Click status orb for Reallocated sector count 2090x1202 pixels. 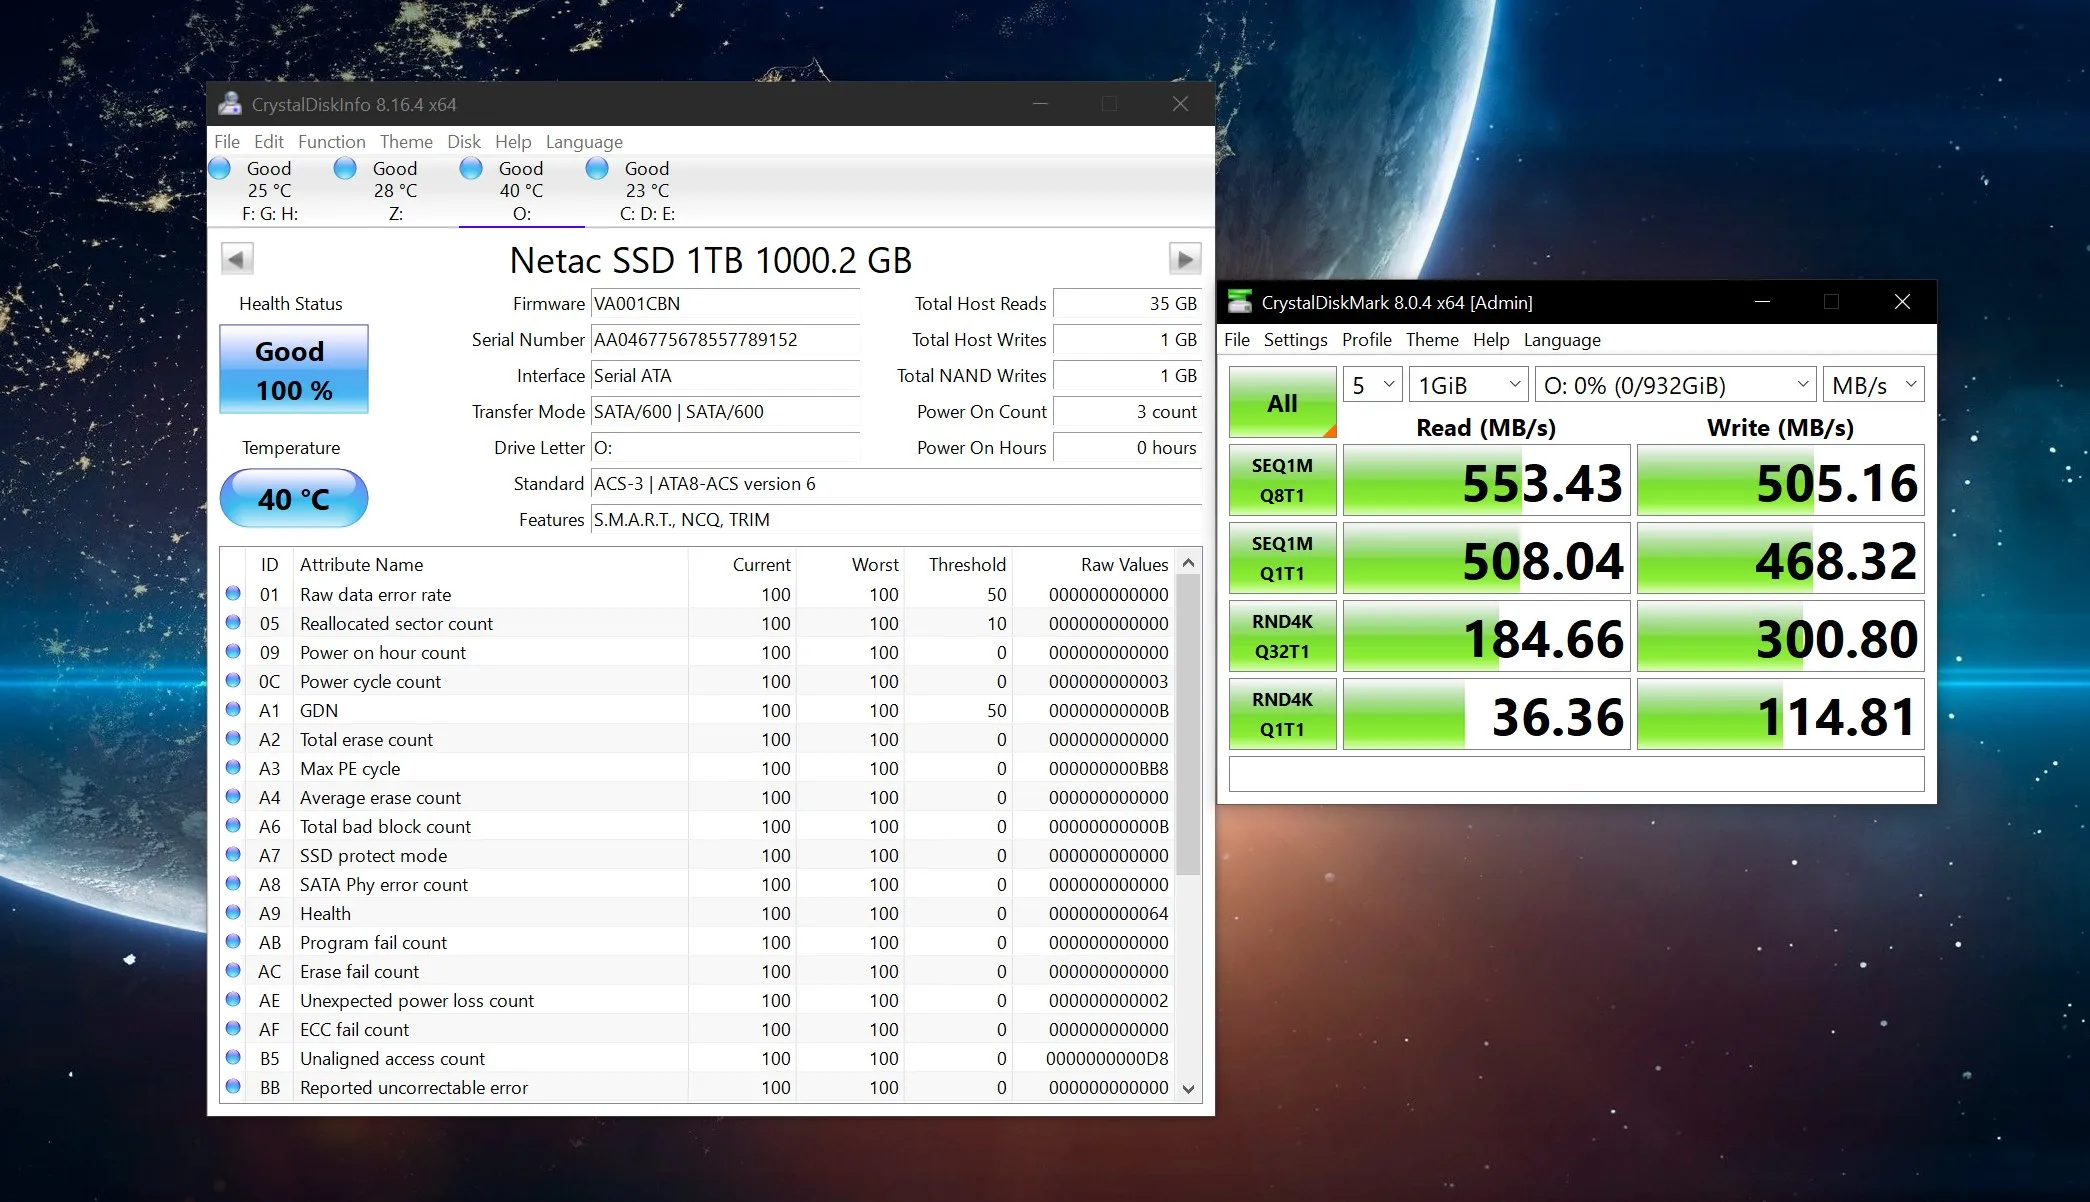(x=233, y=623)
